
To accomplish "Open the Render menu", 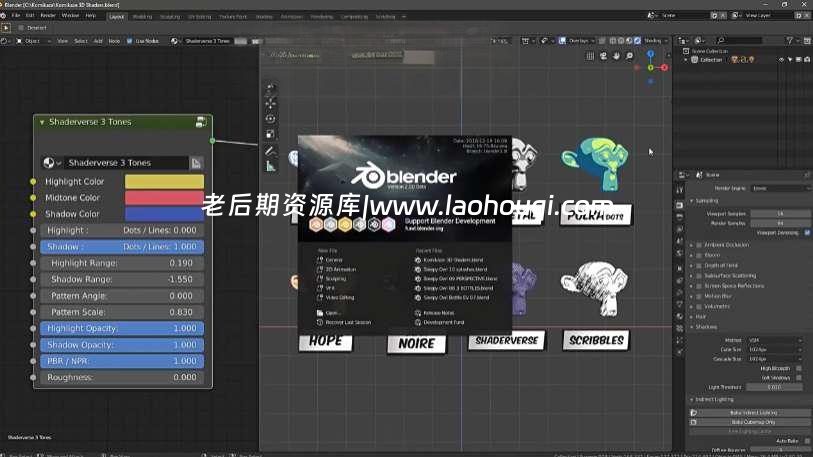I will [48, 16].
